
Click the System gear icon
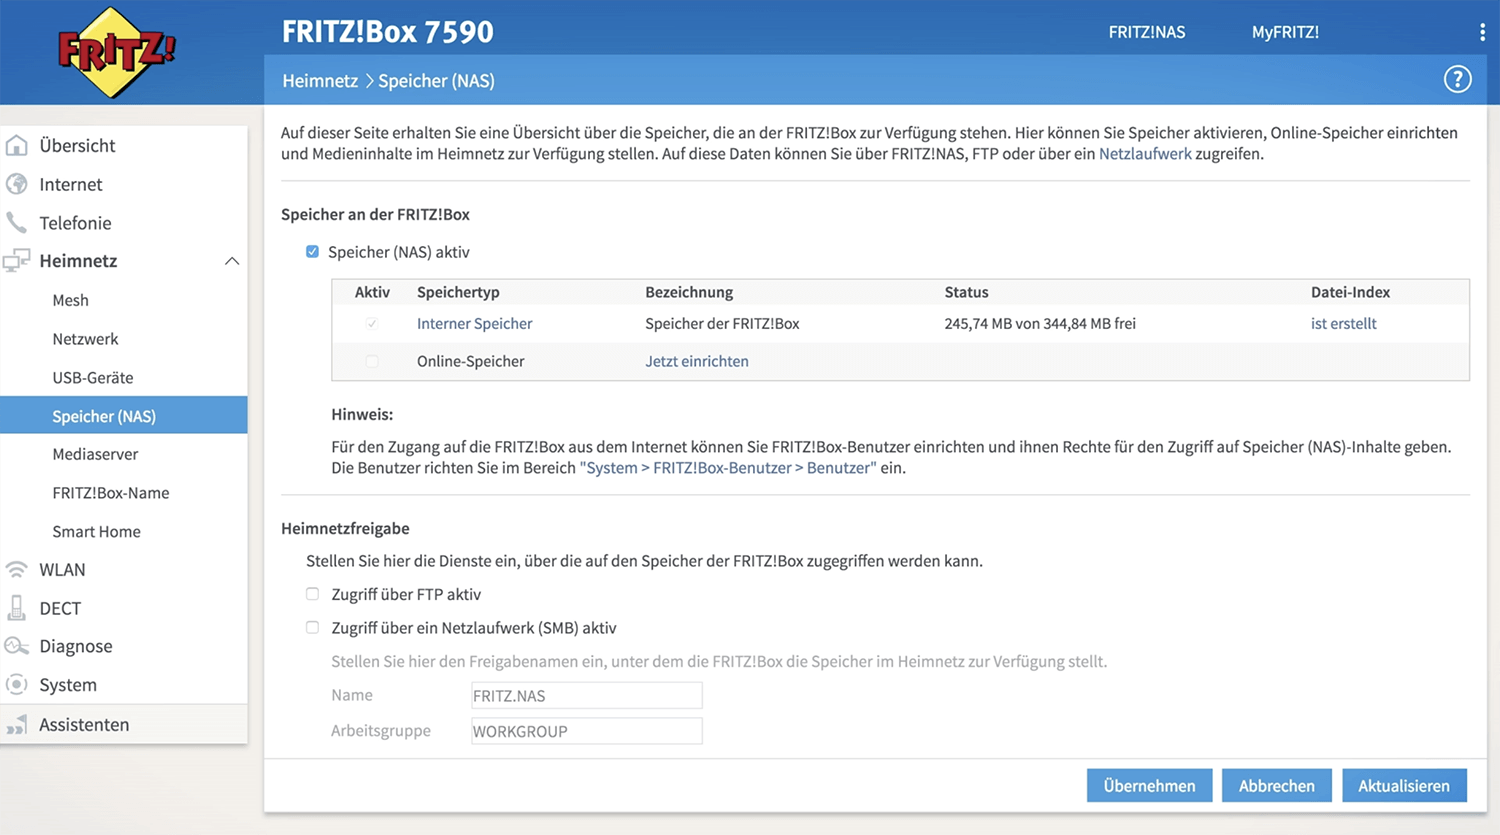click(17, 685)
